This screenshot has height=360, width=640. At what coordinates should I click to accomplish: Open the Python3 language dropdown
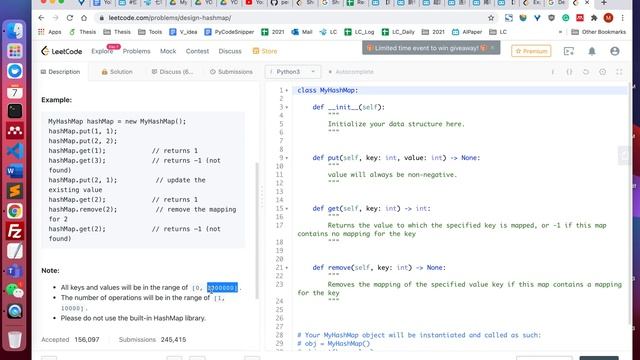click(x=293, y=72)
